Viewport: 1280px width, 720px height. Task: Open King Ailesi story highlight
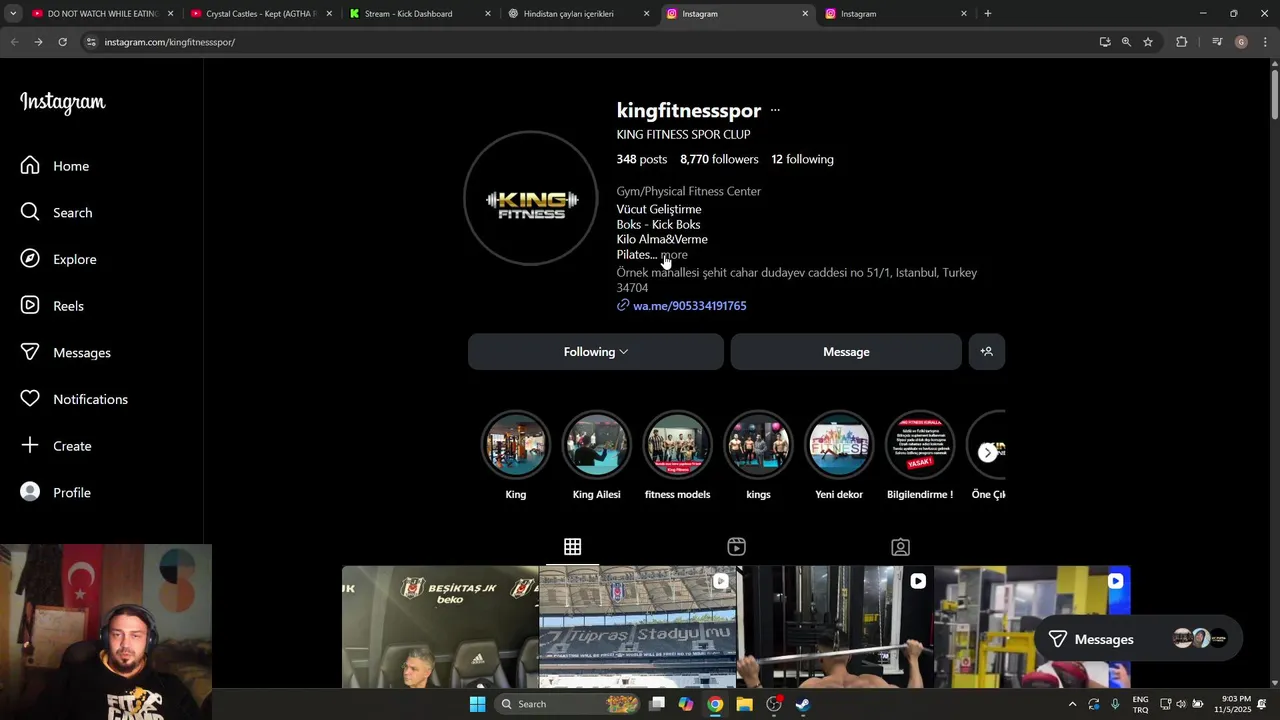597,445
